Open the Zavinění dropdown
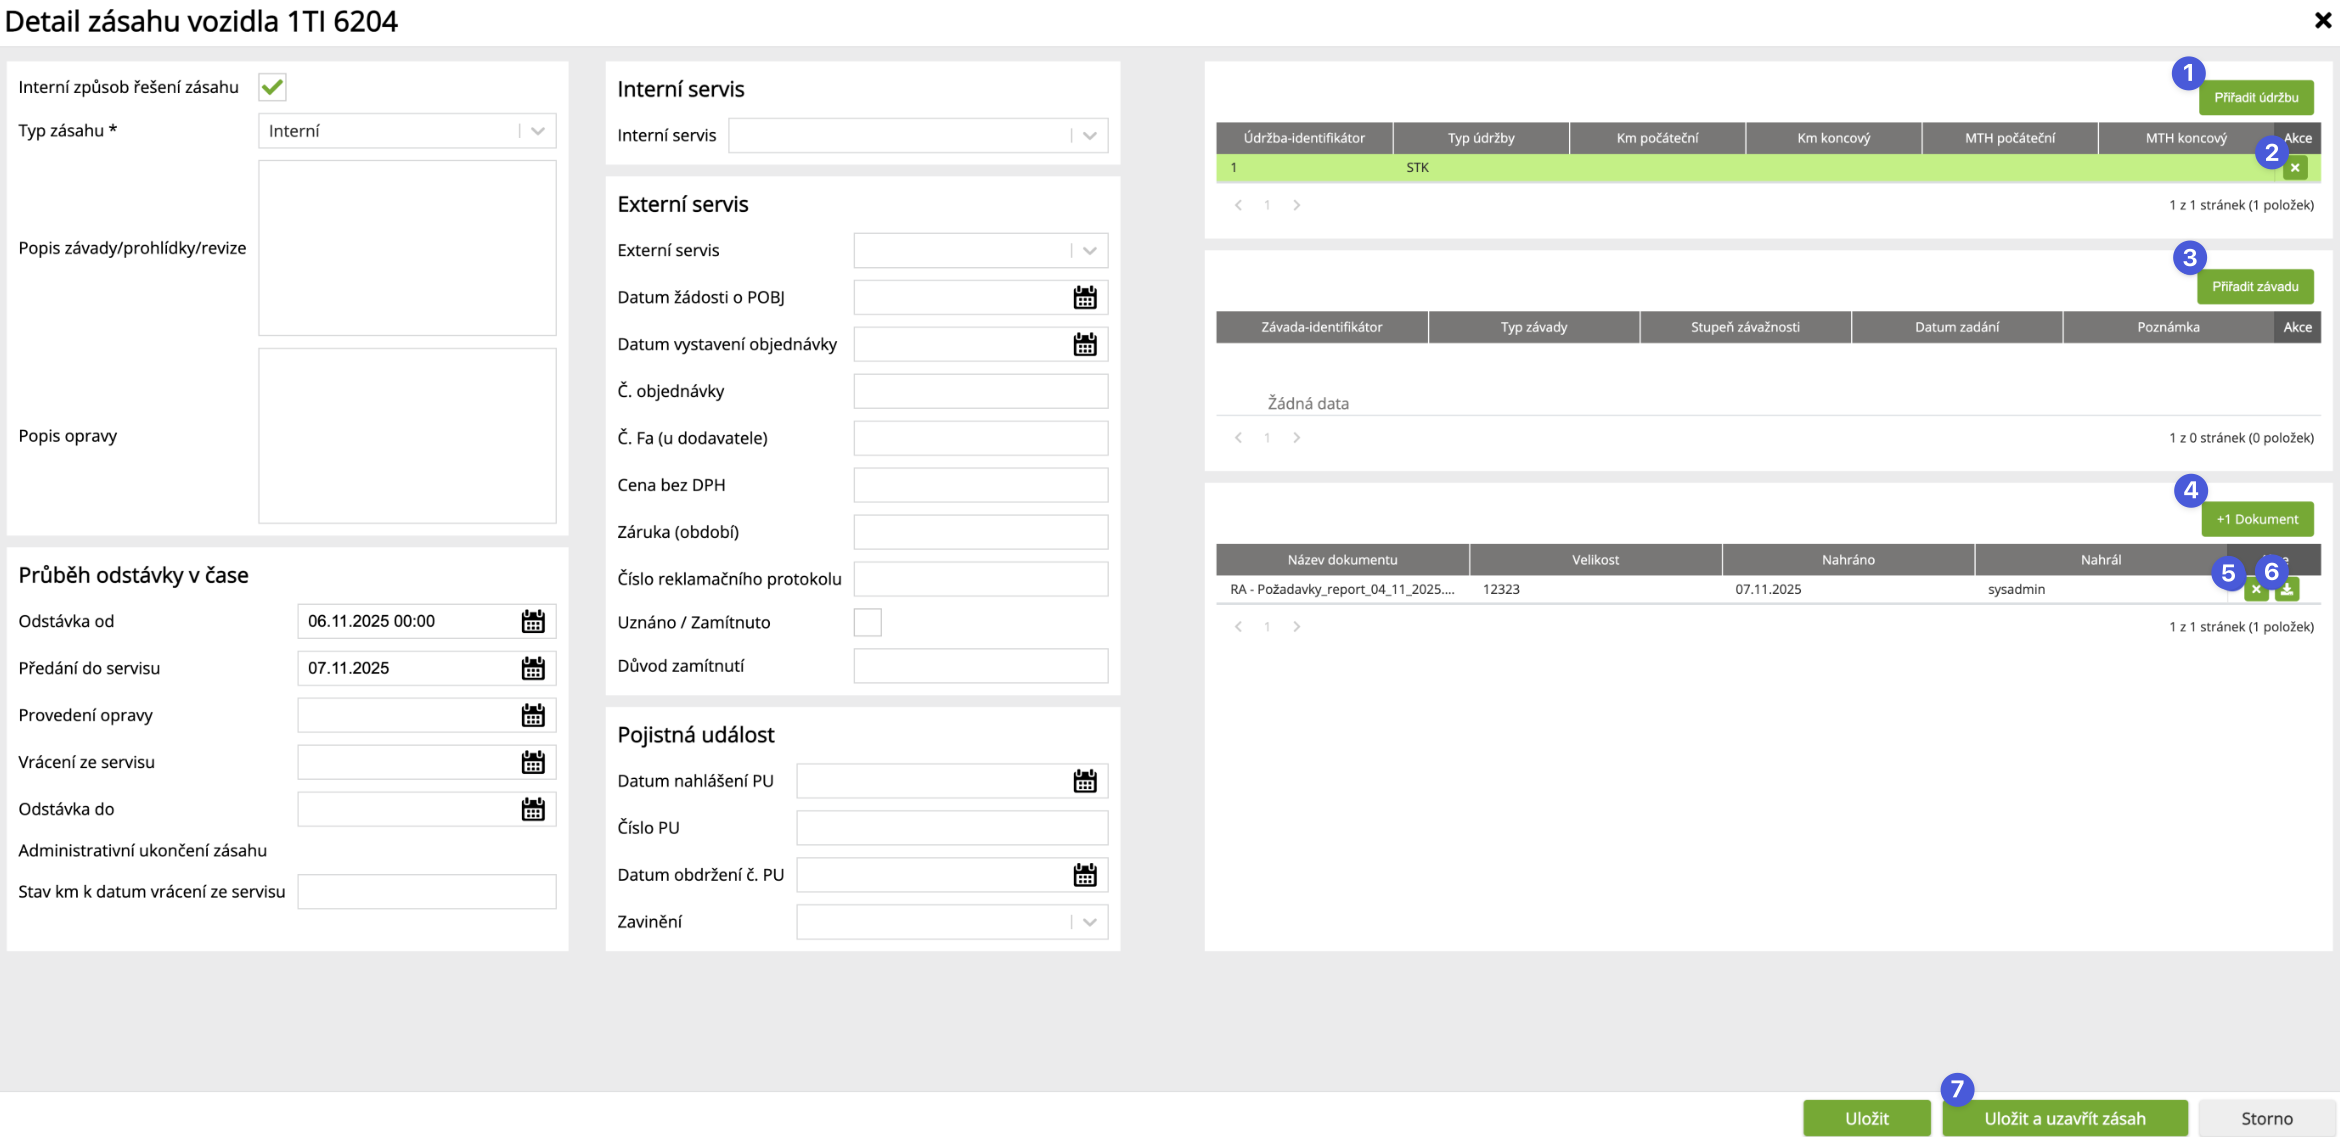Viewport: 2340px width, 1137px height. (x=1090, y=922)
